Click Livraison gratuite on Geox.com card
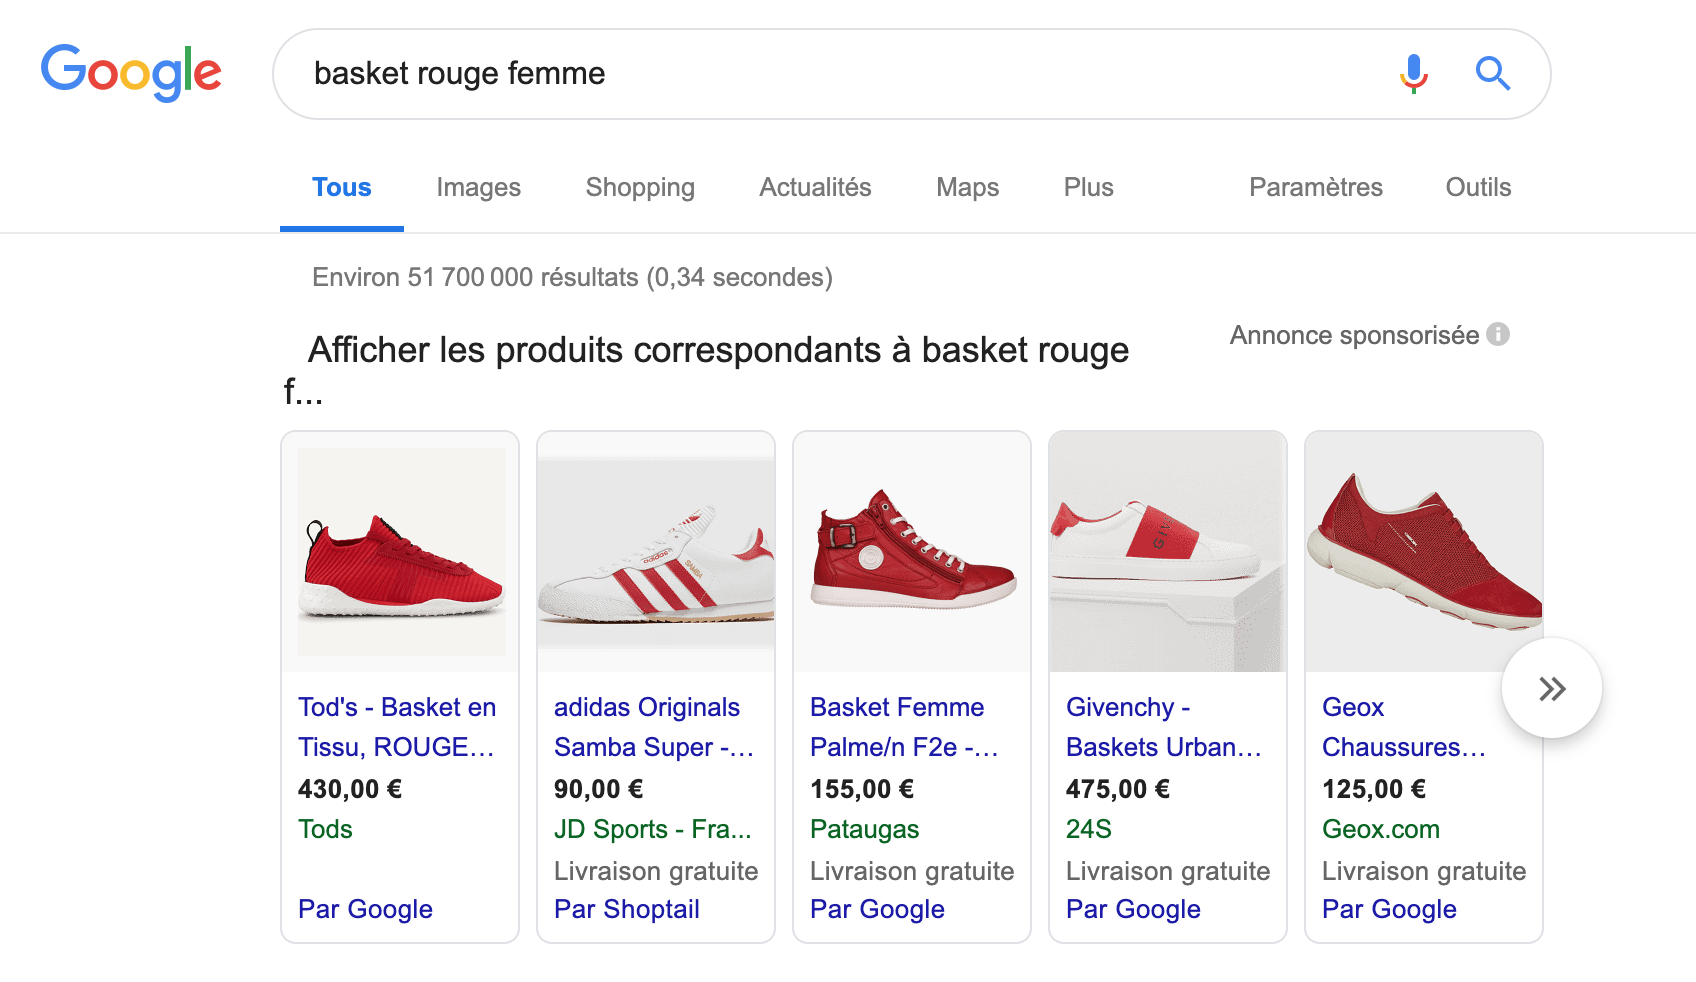The width and height of the screenshot is (1696, 982). click(x=1424, y=871)
